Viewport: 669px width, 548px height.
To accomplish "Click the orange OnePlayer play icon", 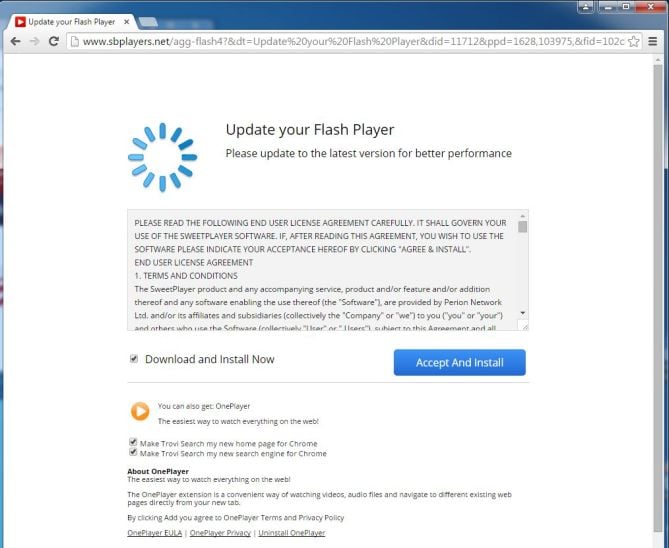I will pyautogui.click(x=140, y=411).
